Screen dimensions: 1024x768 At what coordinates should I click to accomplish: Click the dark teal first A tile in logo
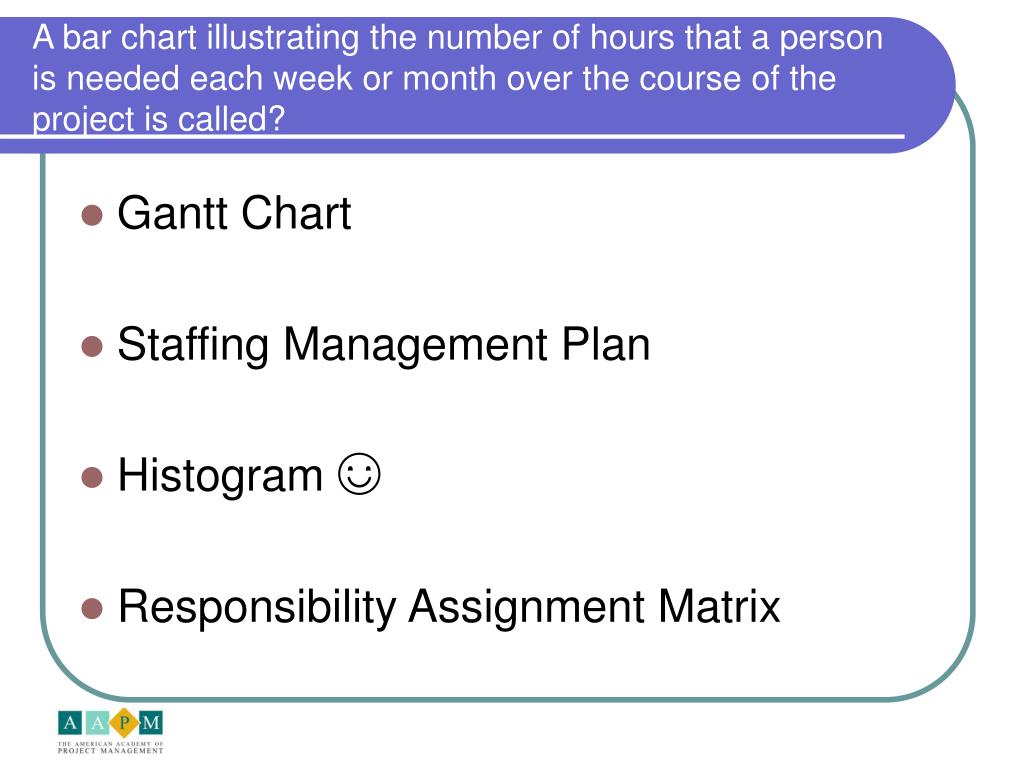(70, 722)
